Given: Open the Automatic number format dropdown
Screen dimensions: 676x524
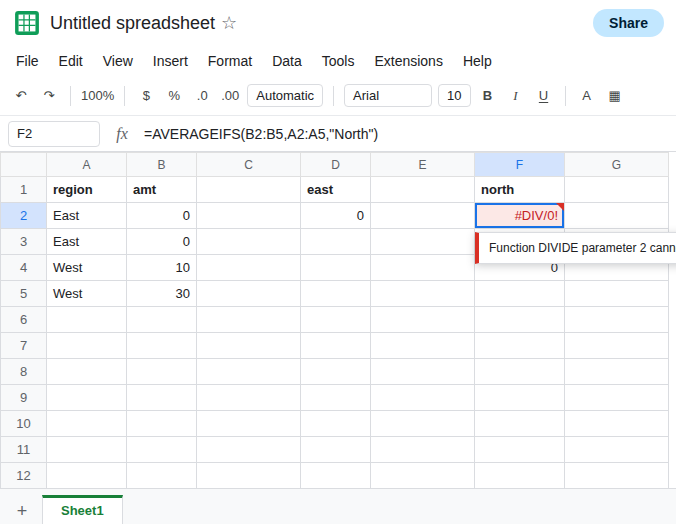Looking at the screenshot, I should pyautogui.click(x=285, y=95).
